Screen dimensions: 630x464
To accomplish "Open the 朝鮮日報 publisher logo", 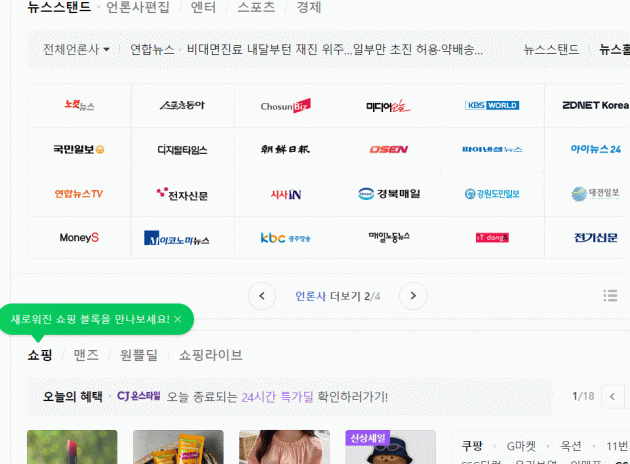I will click(285, 149).
